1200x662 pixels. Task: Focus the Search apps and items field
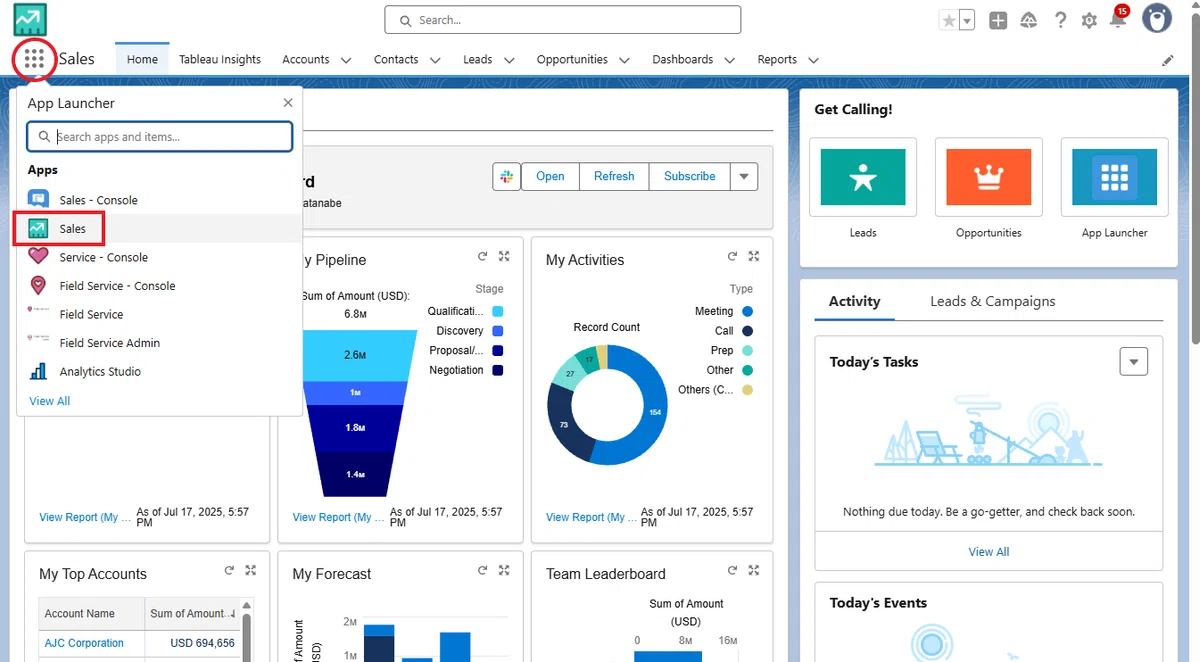[x=160, y=137]
